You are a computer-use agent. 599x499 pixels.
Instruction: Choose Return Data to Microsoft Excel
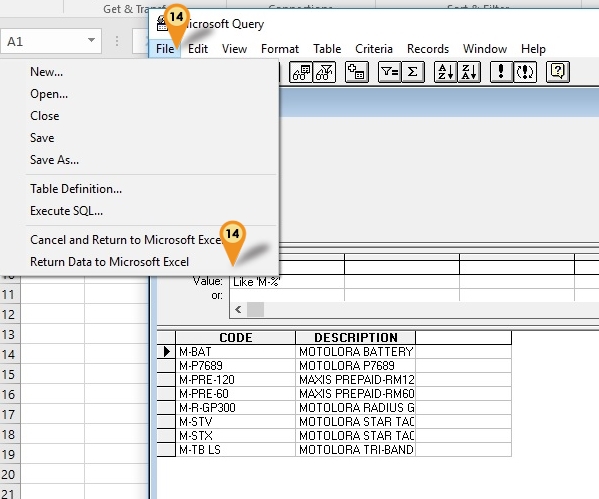click(x=139, y=262)
